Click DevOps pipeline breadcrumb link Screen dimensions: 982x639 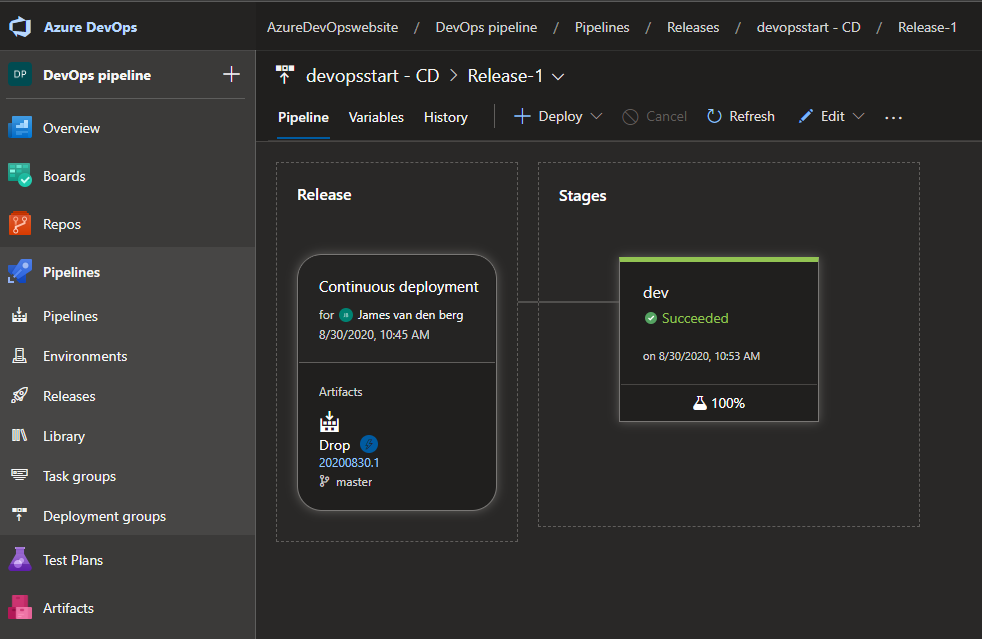(486, 28)
